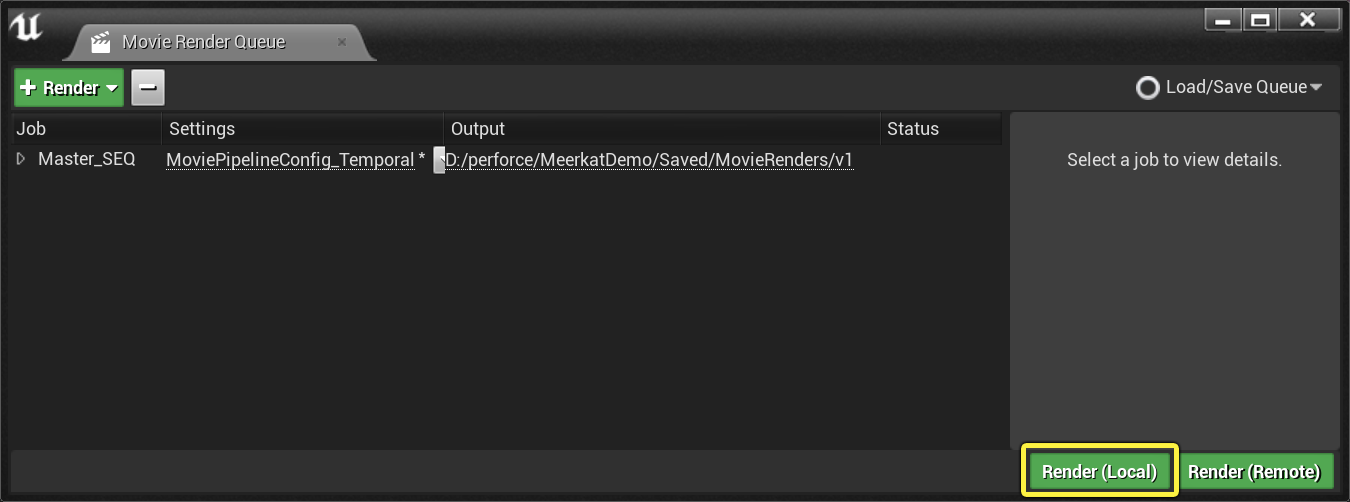Close the Movie Render Queue tab

pos(342,42)
